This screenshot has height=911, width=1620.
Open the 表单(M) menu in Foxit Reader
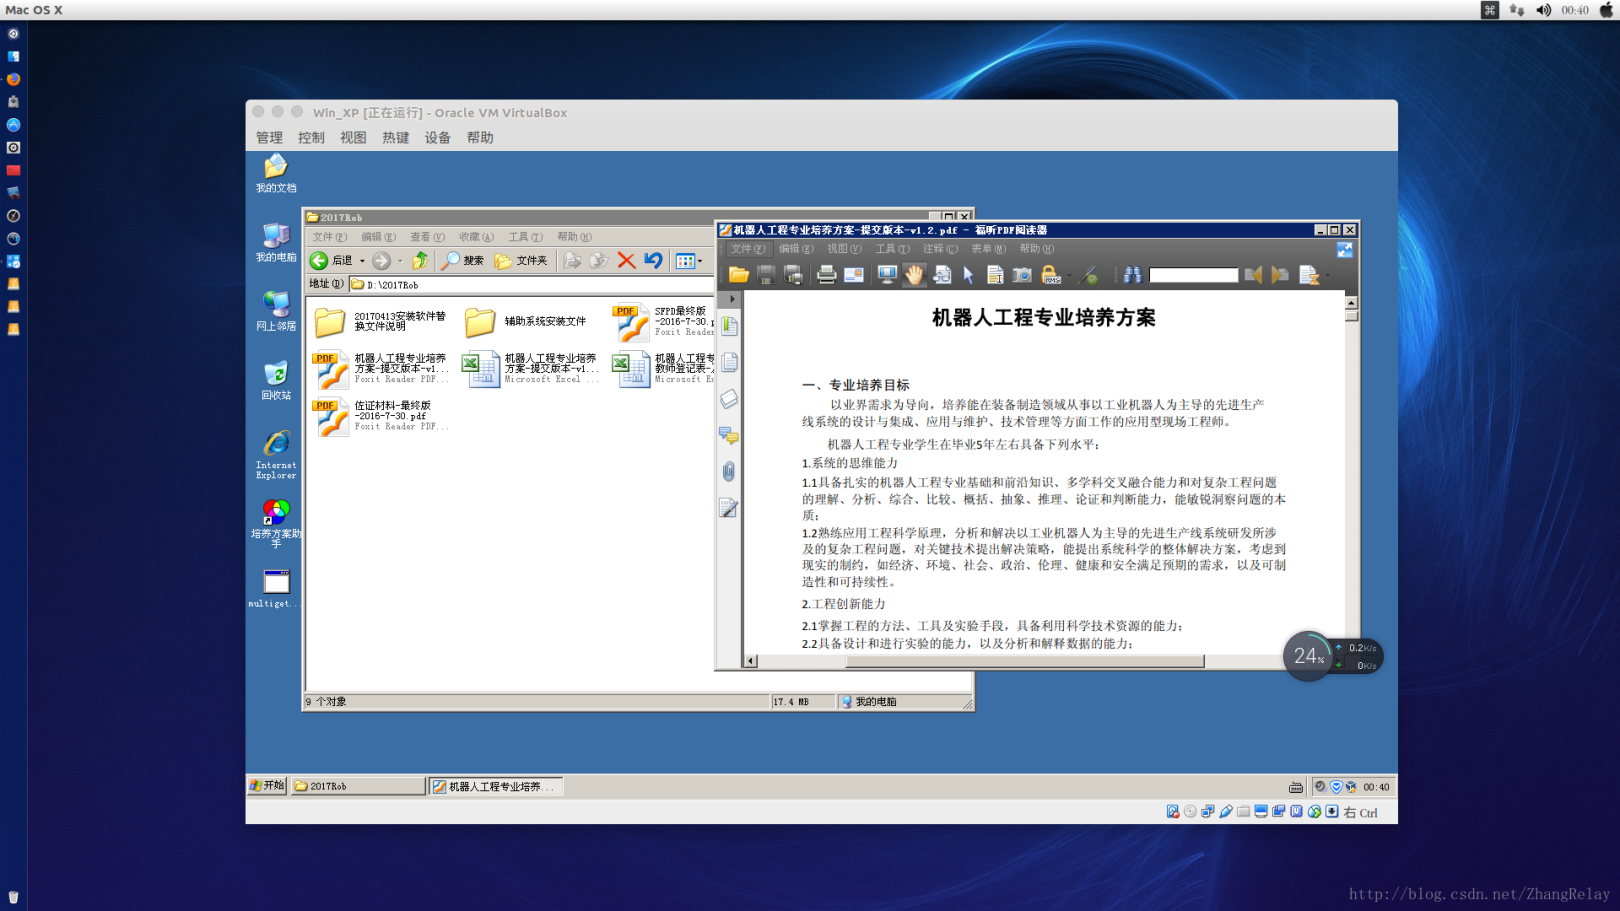(x=988, y=249)
